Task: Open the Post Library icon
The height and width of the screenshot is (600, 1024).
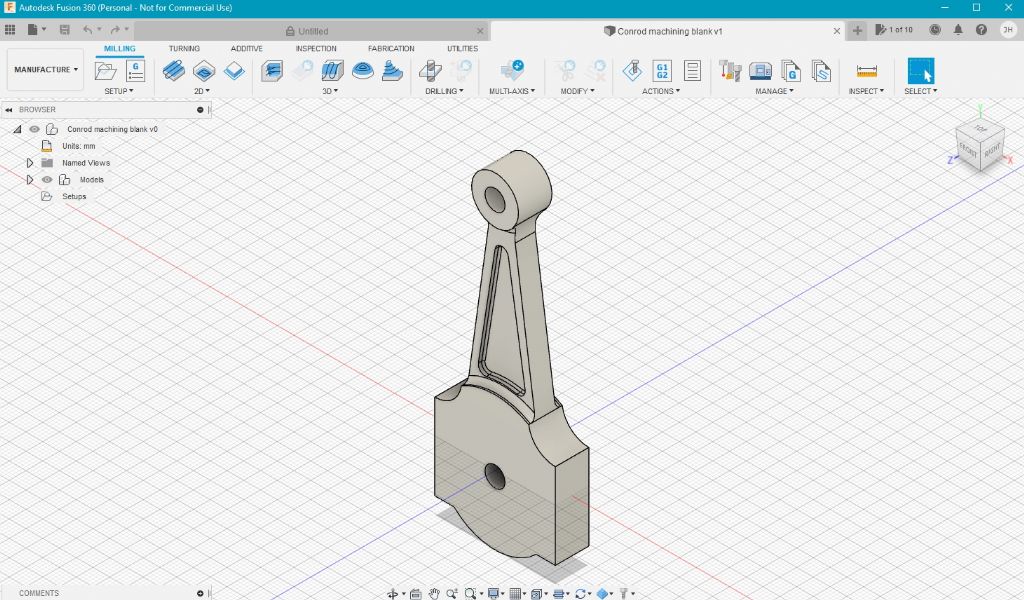Action: (x=790, y=71)
